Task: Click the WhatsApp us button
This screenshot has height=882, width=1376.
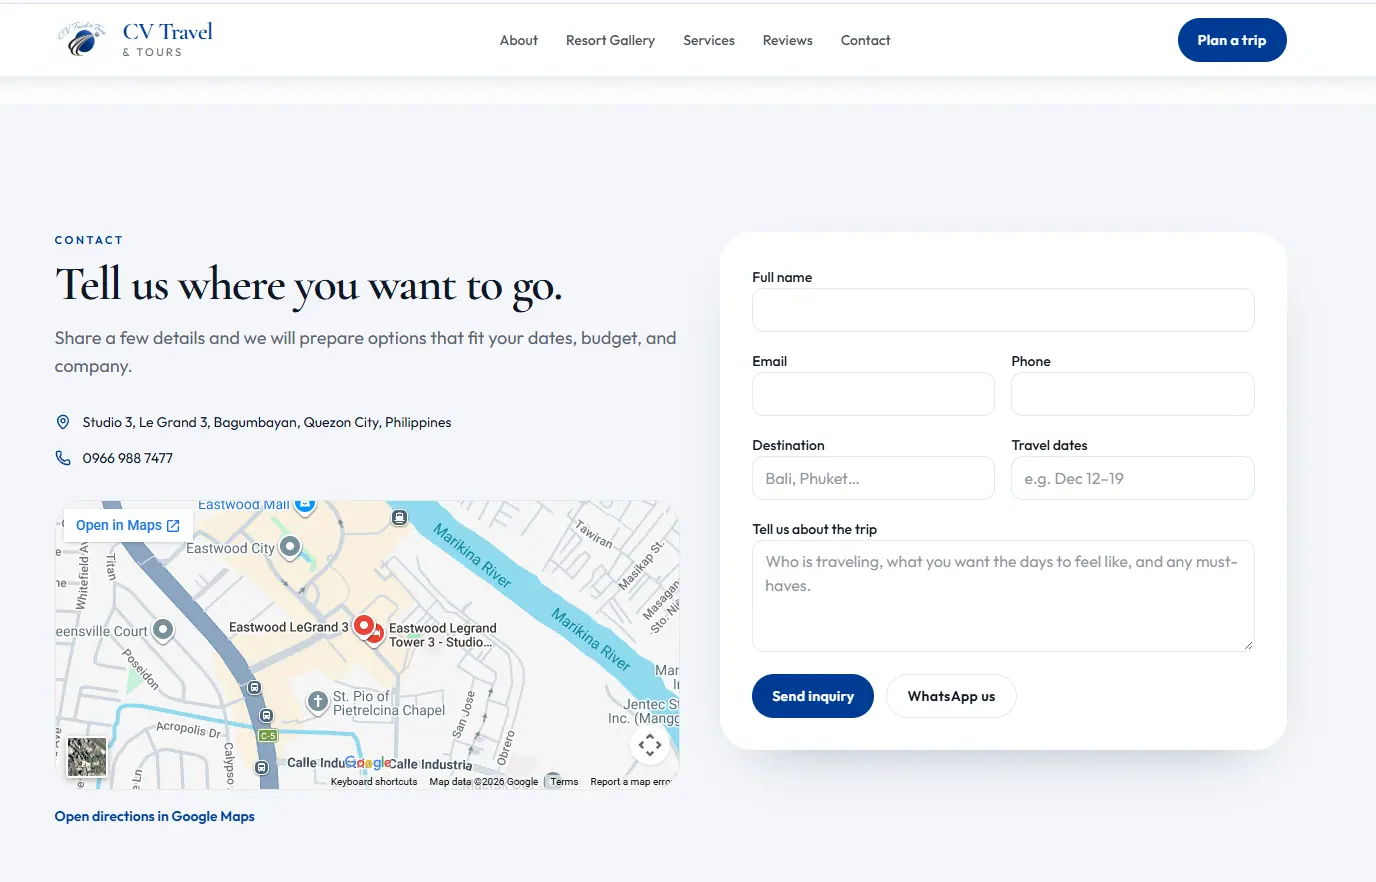Action: click(x=951, y=696)
